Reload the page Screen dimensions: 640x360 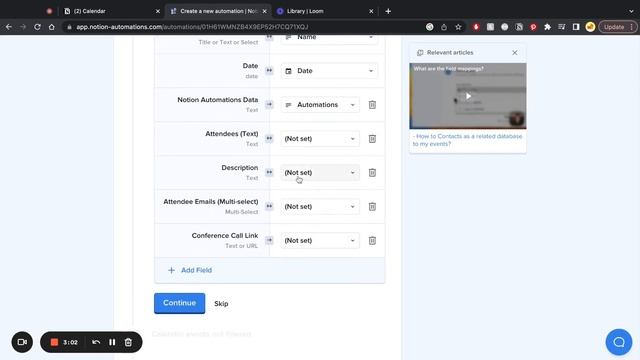coord(37,27)
